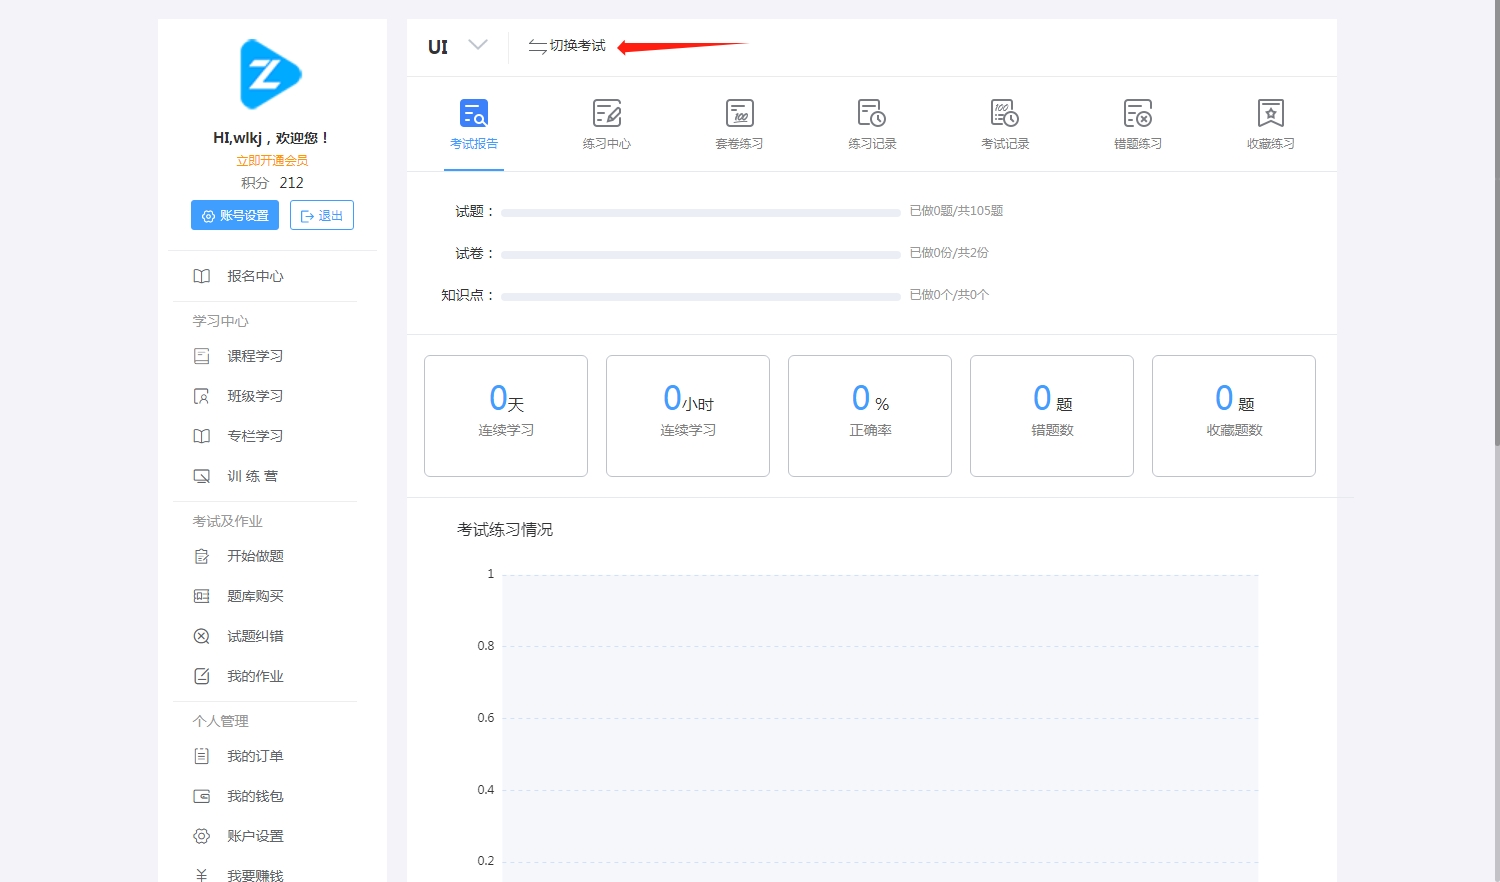Click the 题库购买 sidebar icon
The image size is (1500, 882).
click(x=202, y=596)
